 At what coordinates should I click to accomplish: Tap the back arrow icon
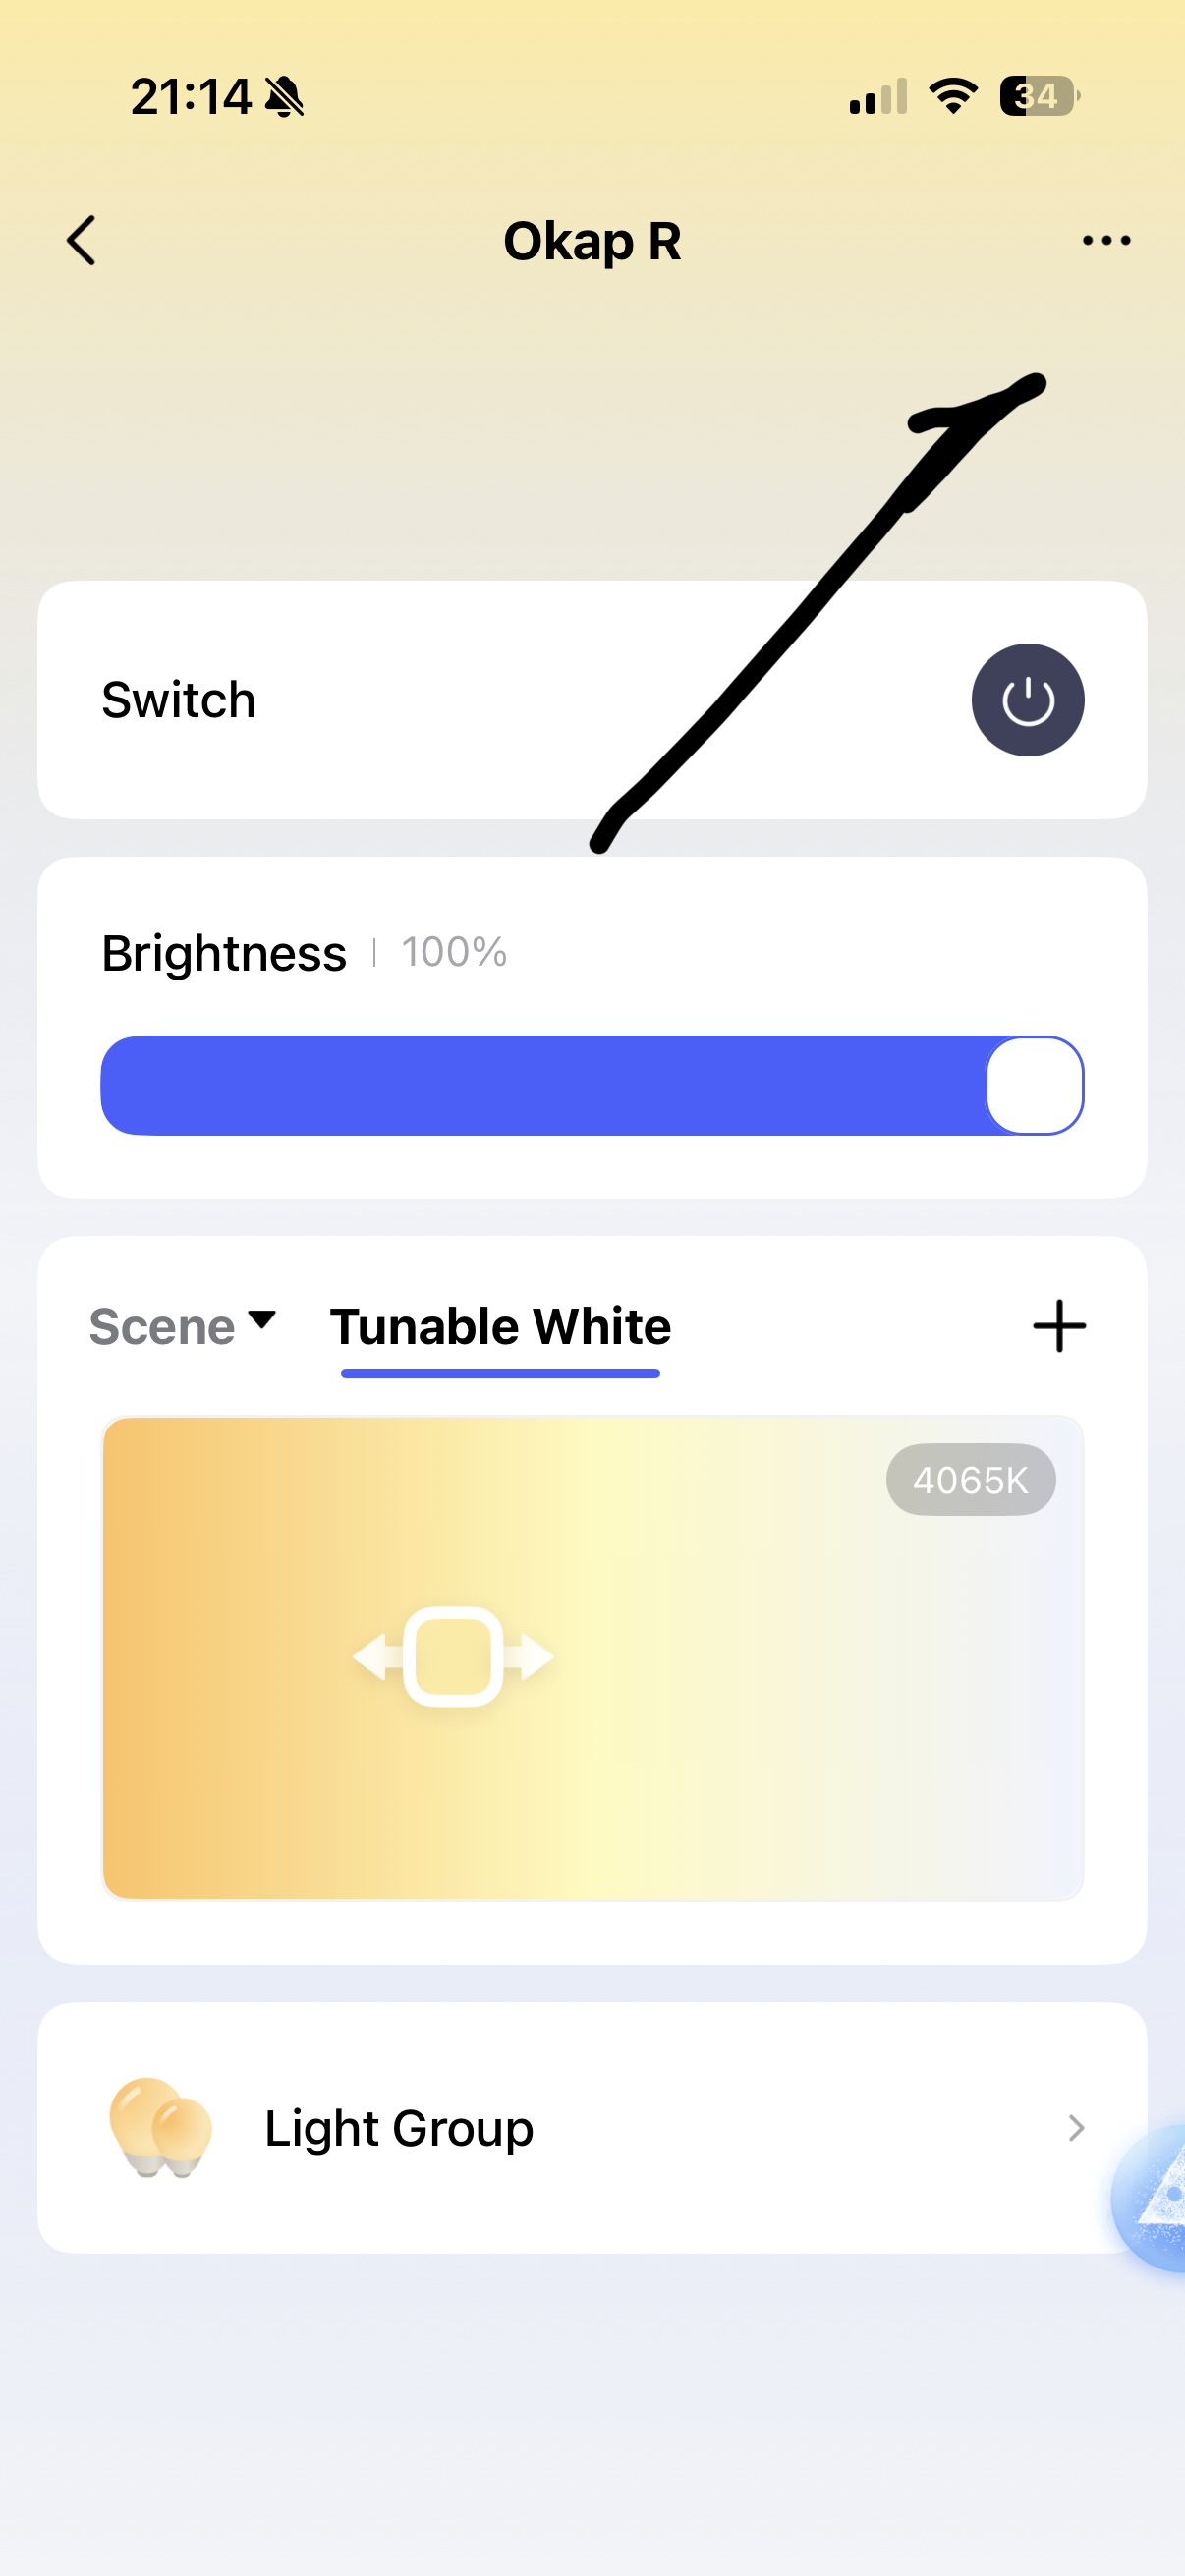click(82, 241)
